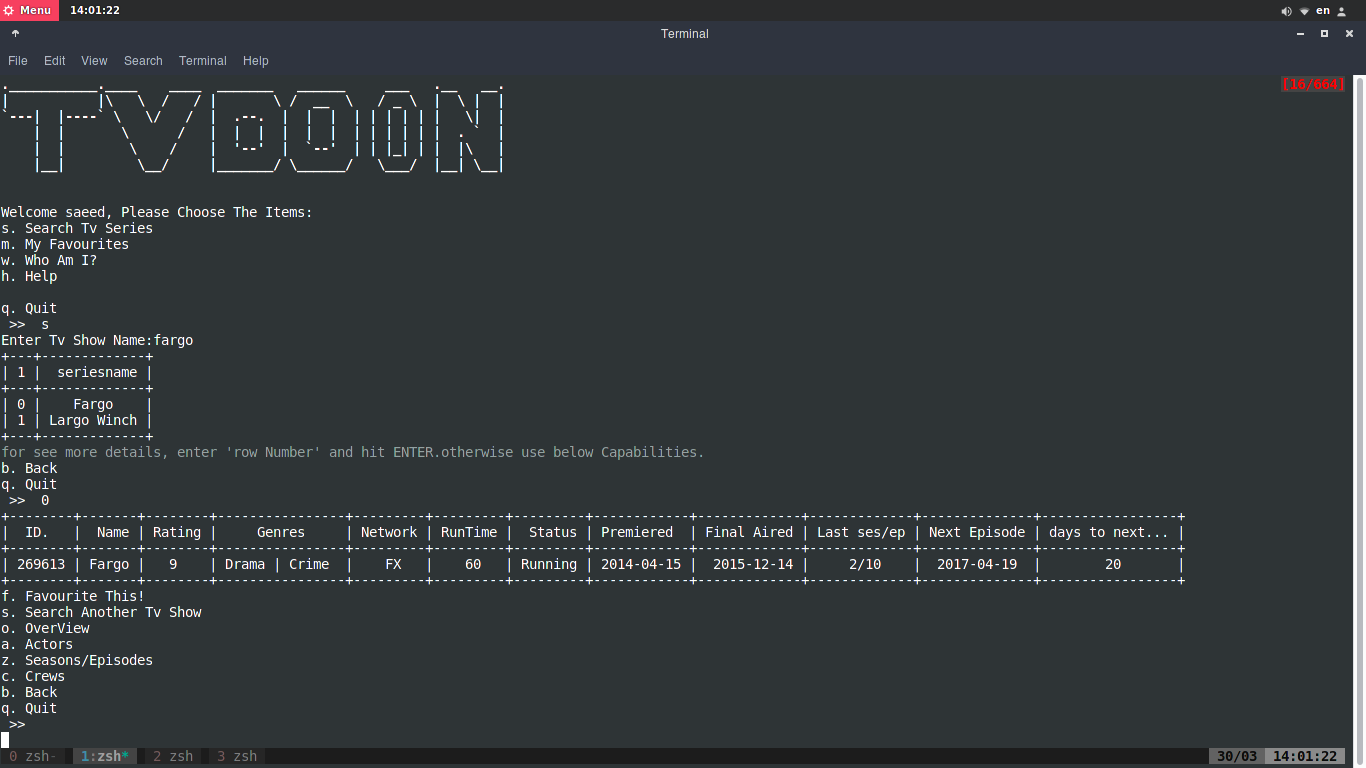Click 'c. Crews' line
Viewport: 1366px width, 768px height.
[x=33, y=677]
